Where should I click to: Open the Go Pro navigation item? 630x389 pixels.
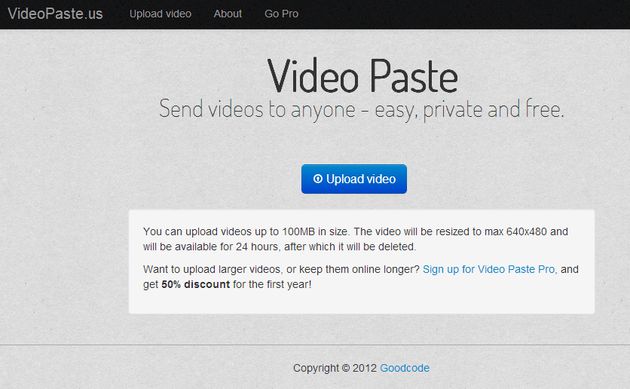[281, 14]
